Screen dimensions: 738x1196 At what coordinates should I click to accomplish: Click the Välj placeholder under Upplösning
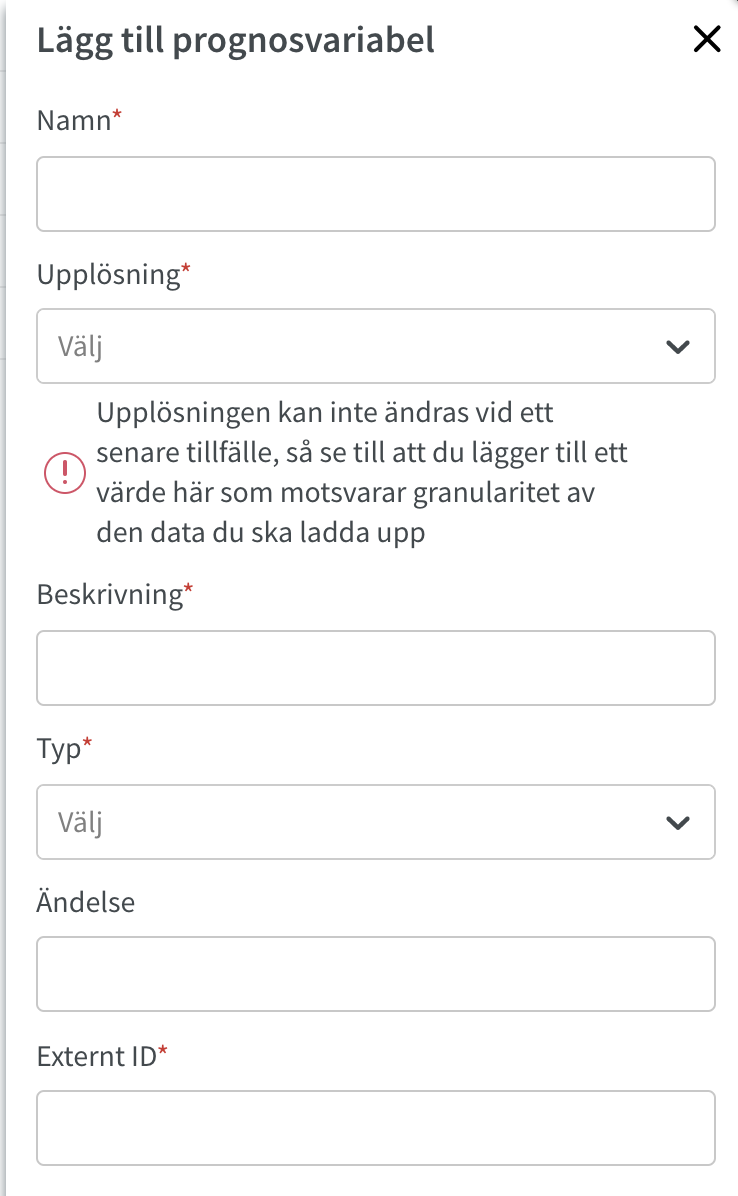80,347
